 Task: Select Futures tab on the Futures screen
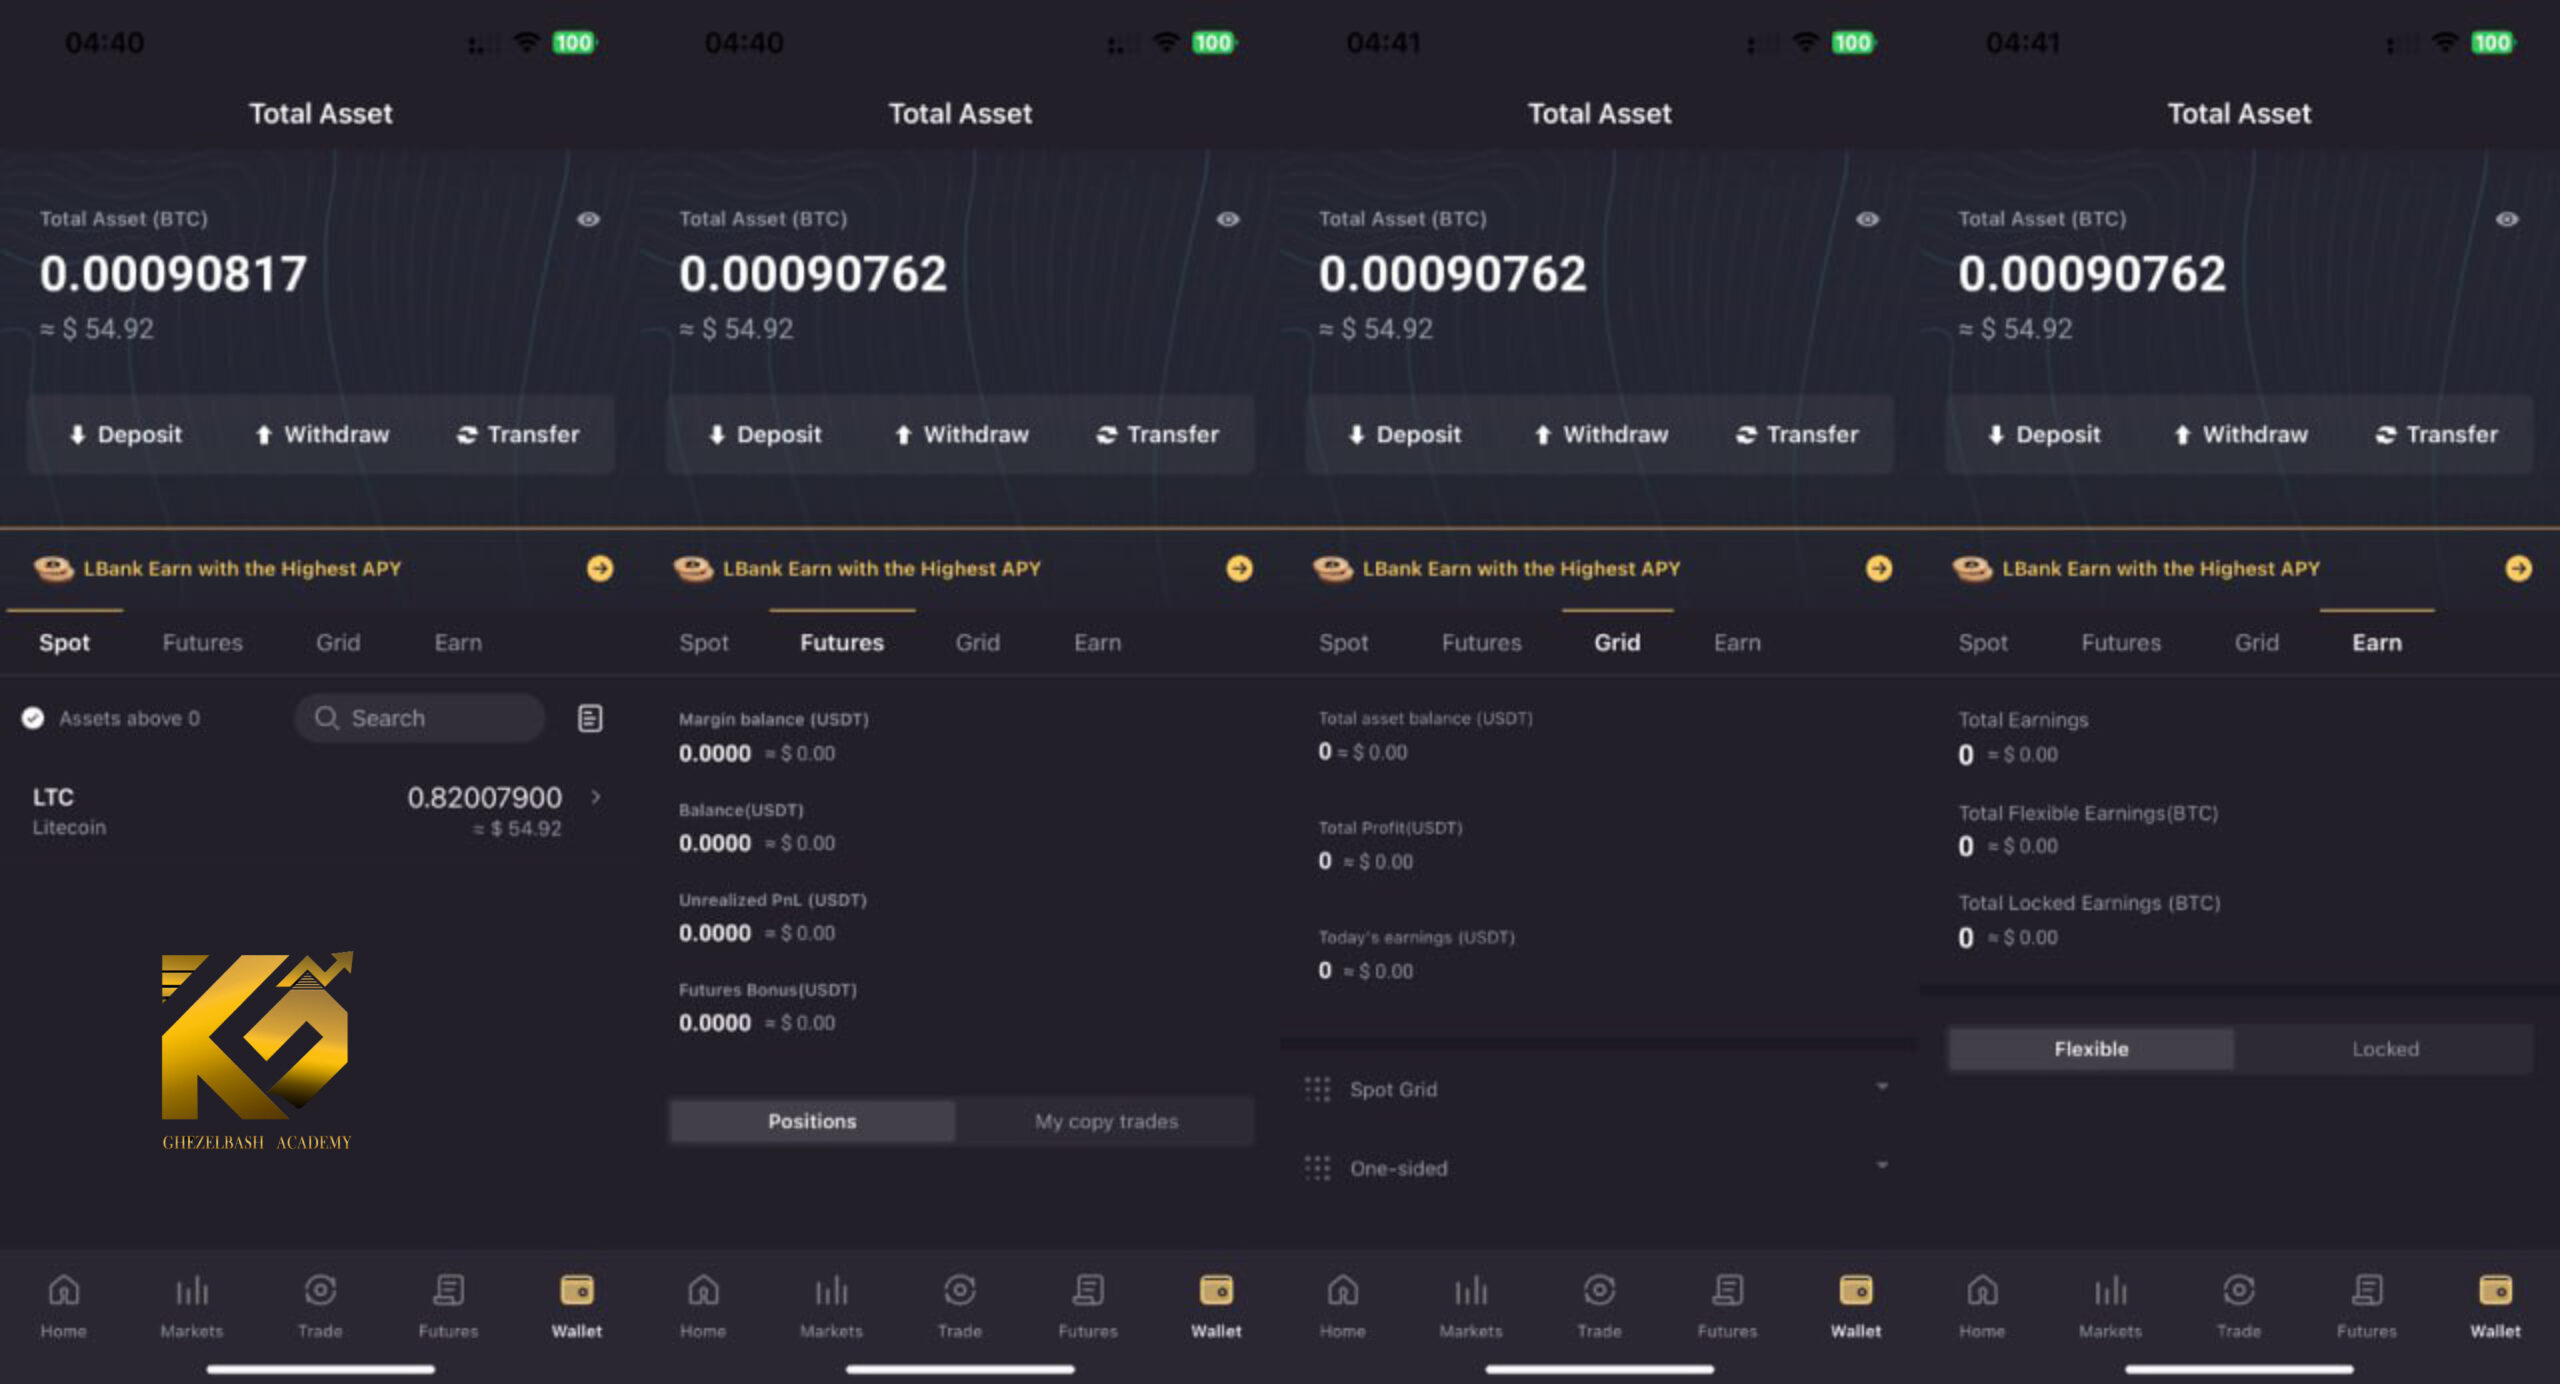(x=842, y=642)
